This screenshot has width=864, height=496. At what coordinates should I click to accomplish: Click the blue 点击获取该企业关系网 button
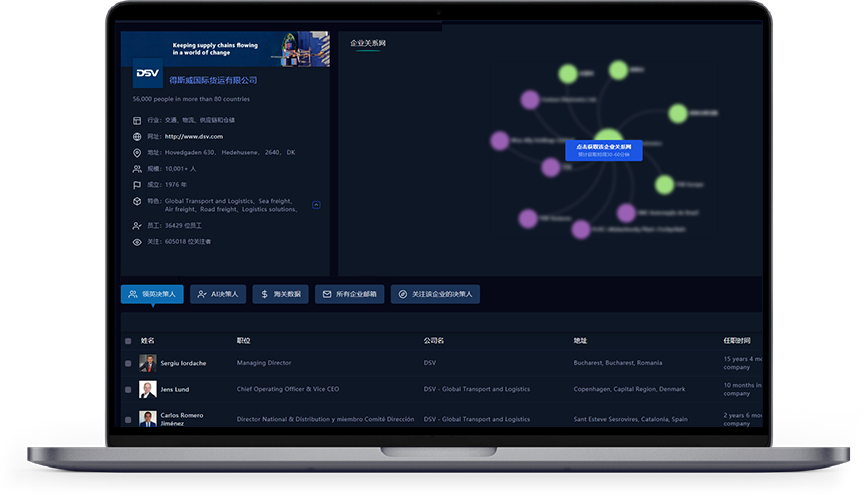point(604,150)
